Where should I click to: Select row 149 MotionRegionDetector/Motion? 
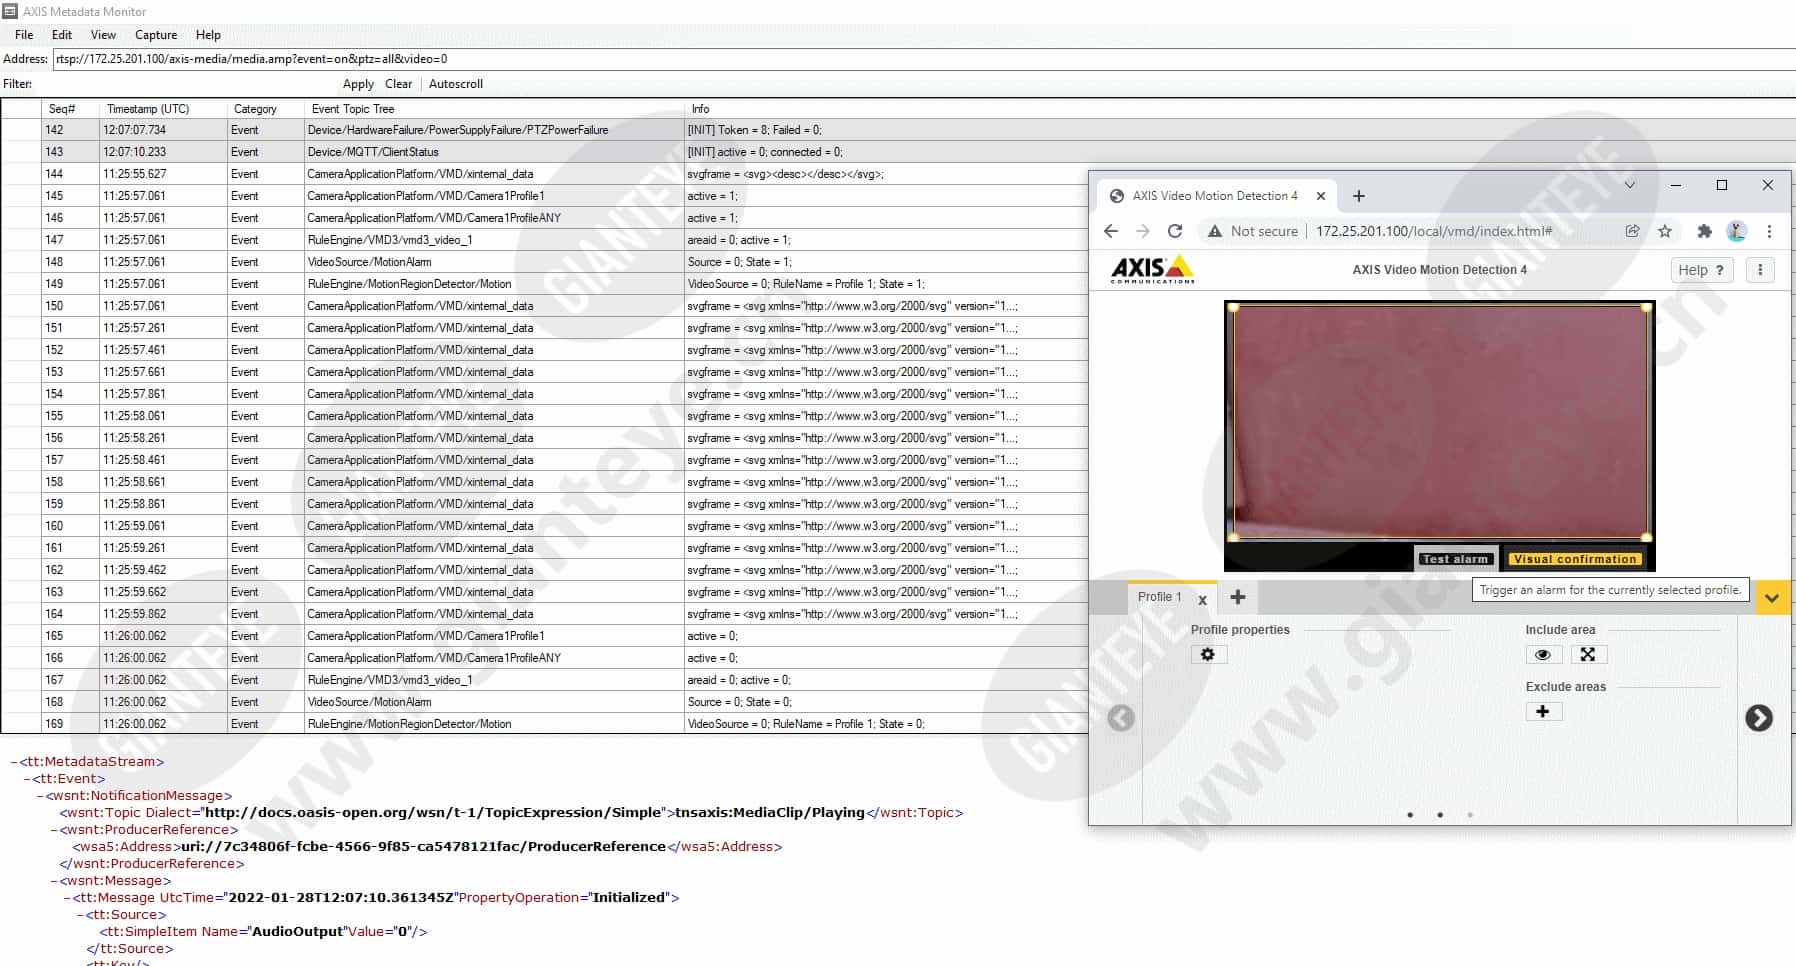(x=545, y=284)
